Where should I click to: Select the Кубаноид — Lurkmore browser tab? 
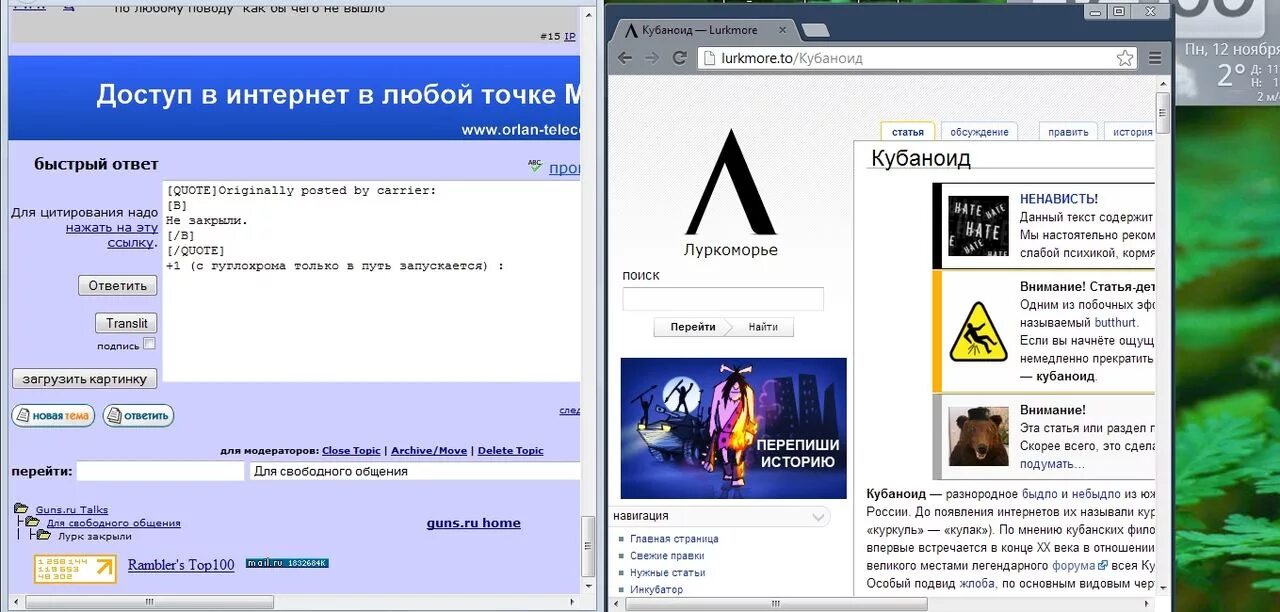point(704,30)
